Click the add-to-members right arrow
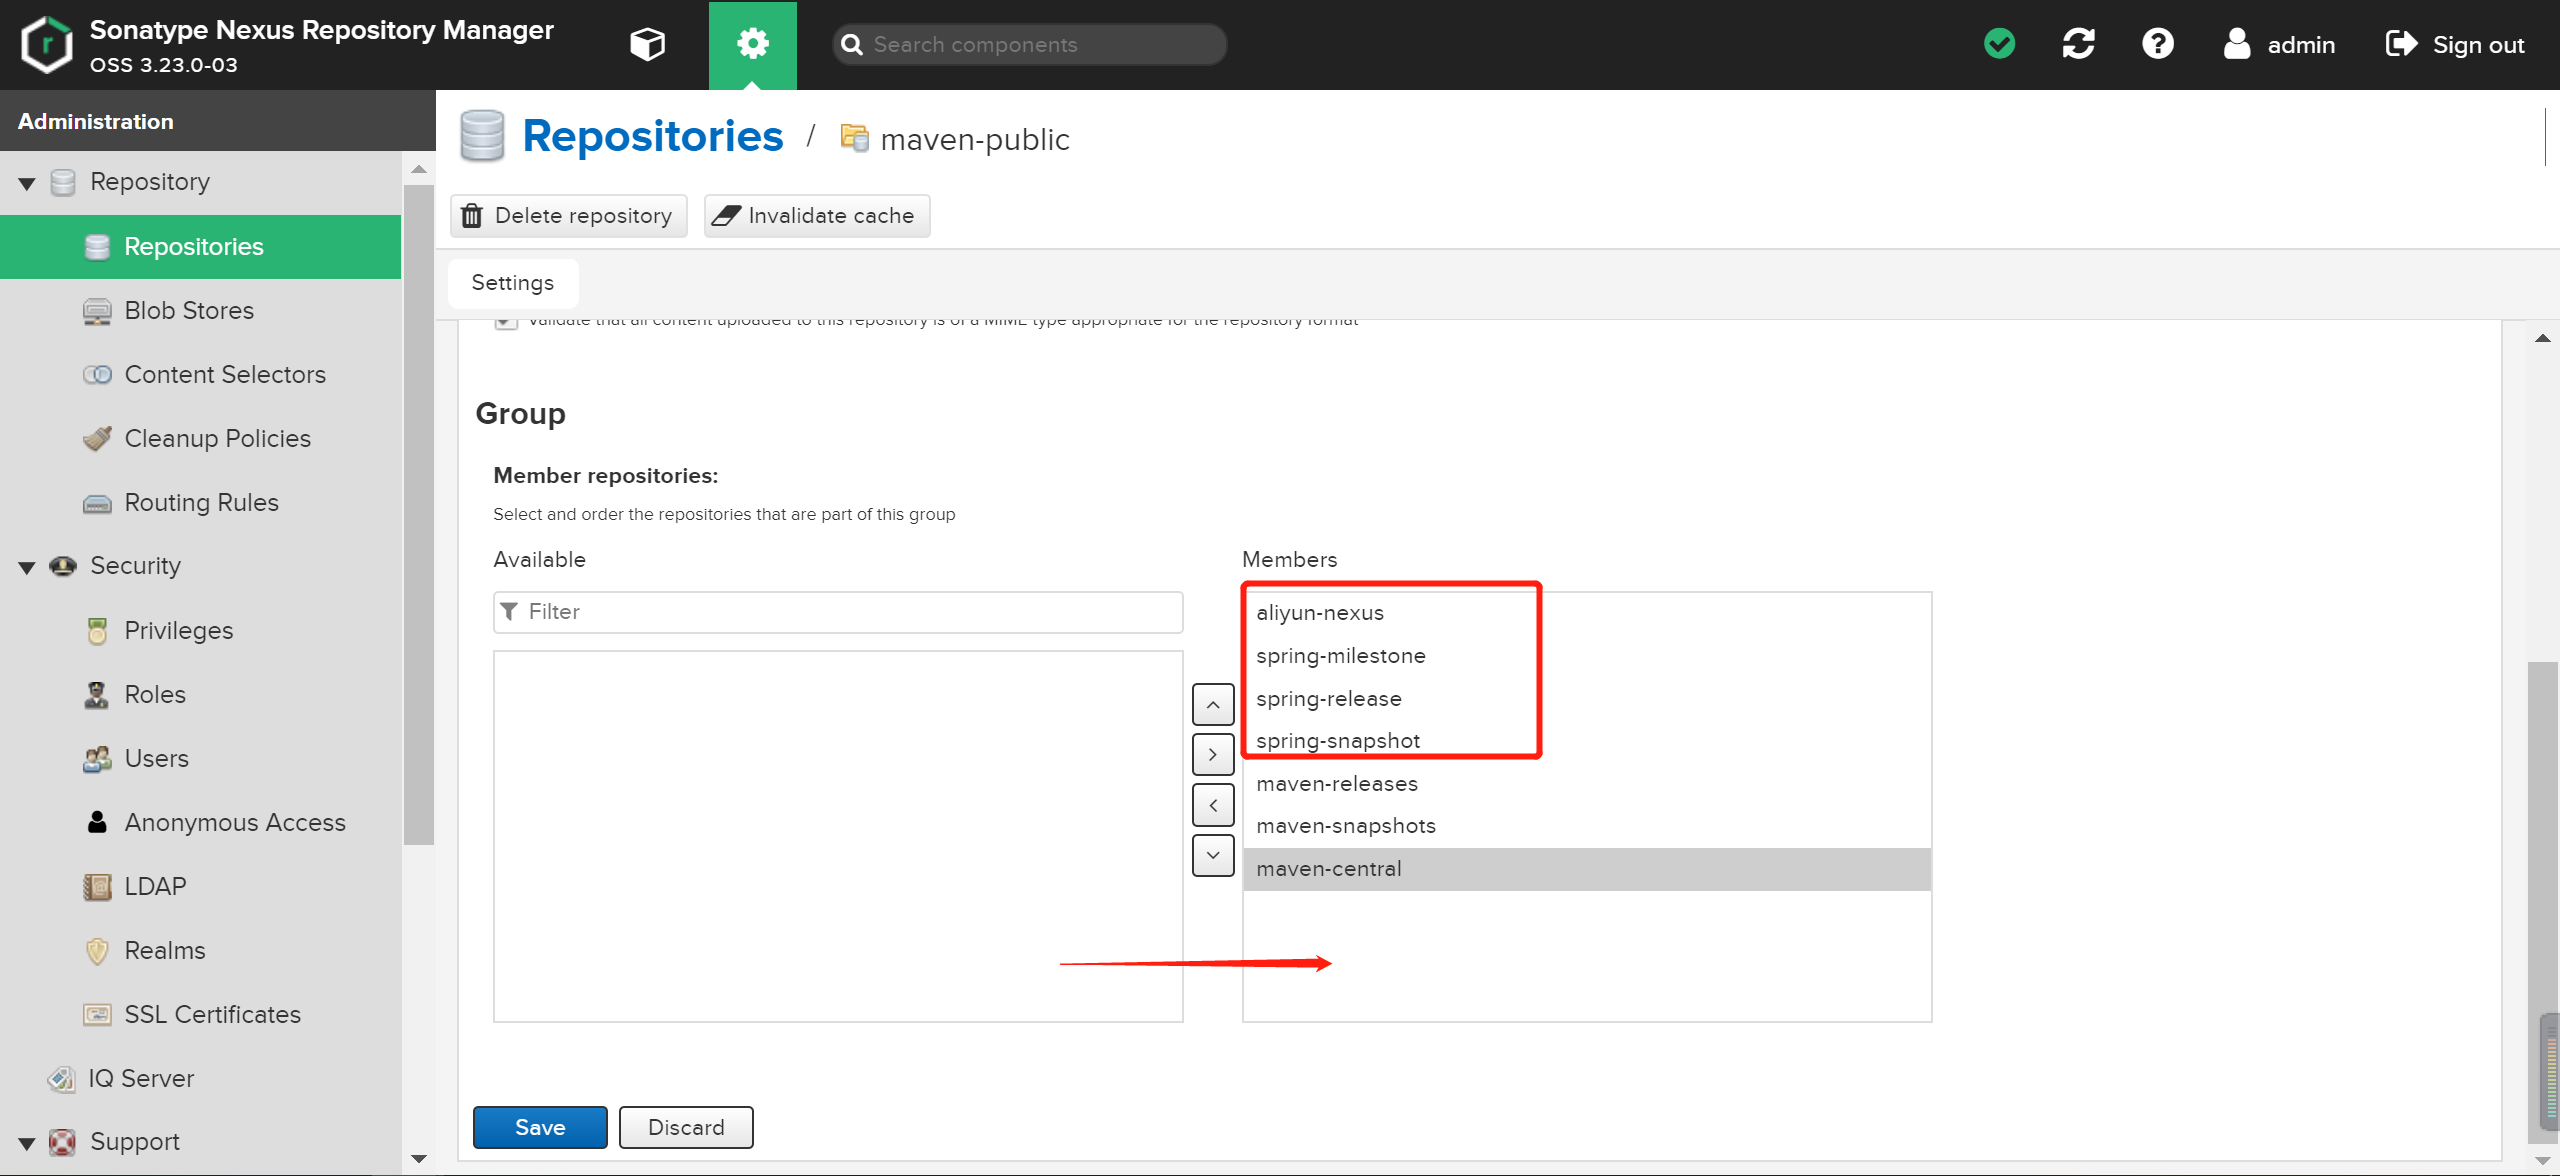Screen dimensions: 2560x1176 (x=1212, y=755)
